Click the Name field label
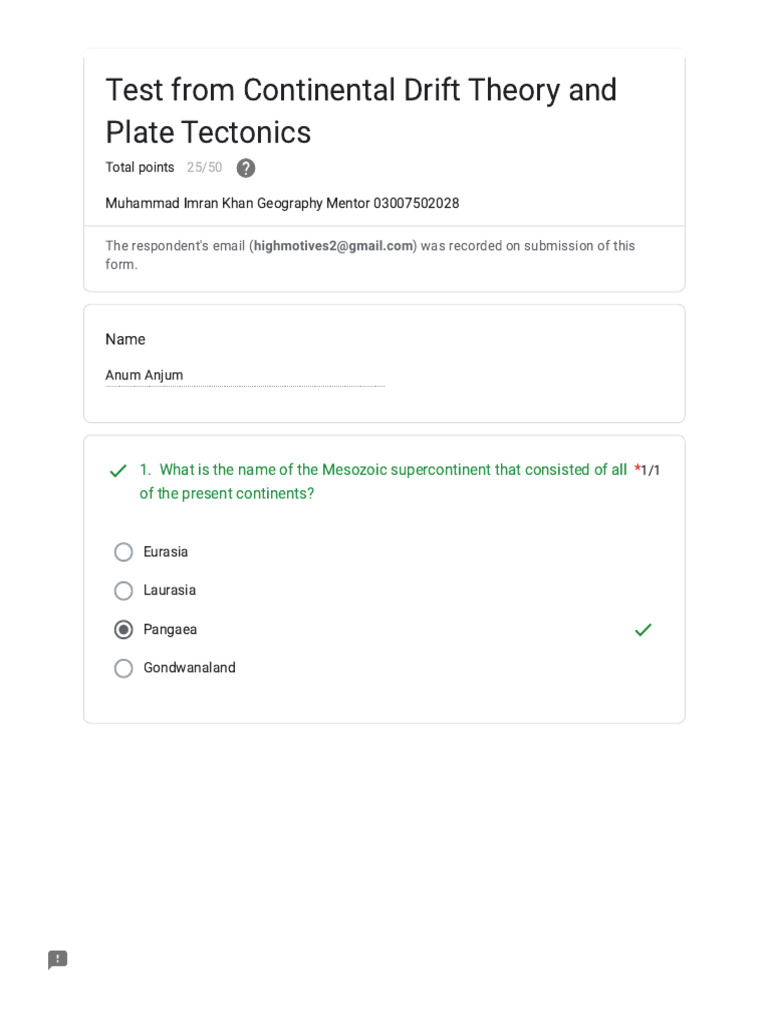The width and height of the screenshot is (768, 1024). tap(125, 340)
